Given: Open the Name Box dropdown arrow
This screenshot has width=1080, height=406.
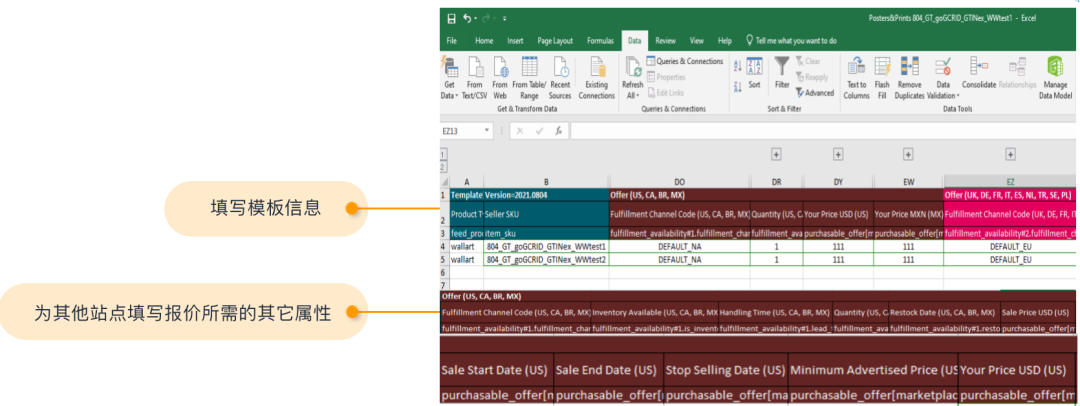Looking at the screenshot, I should (x=487, y=131).
